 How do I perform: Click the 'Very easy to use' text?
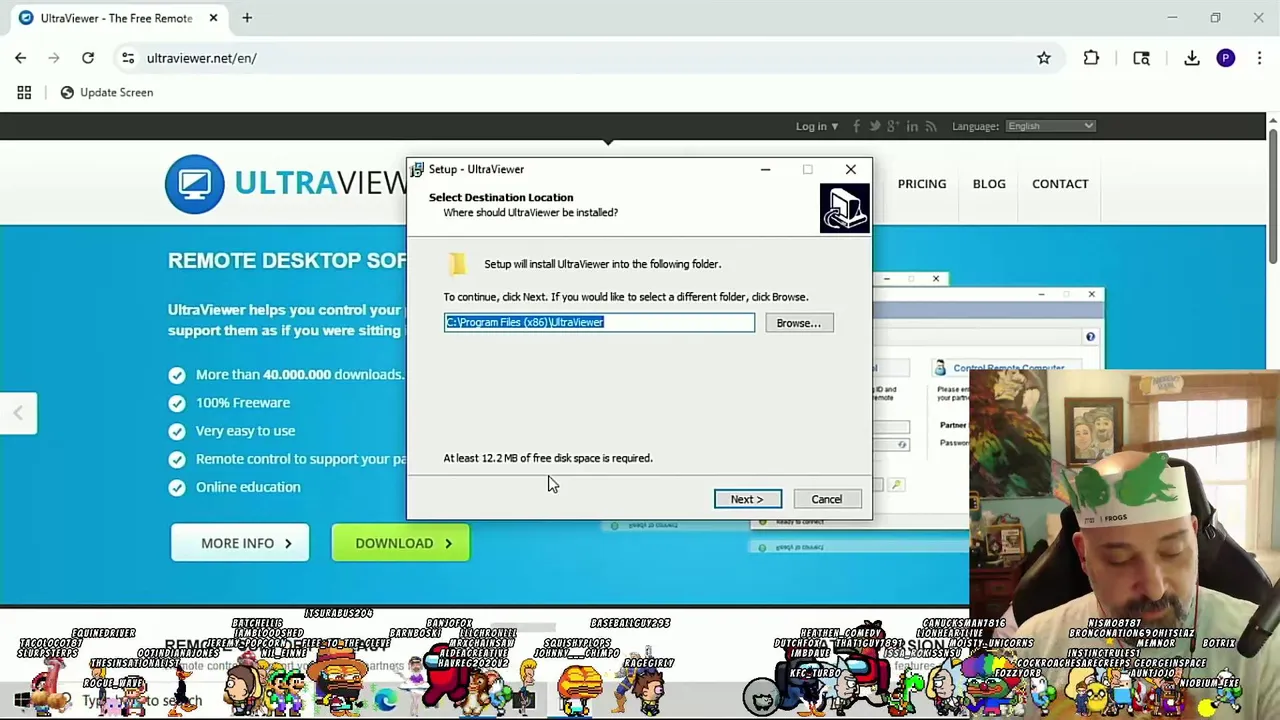point(245,430)
